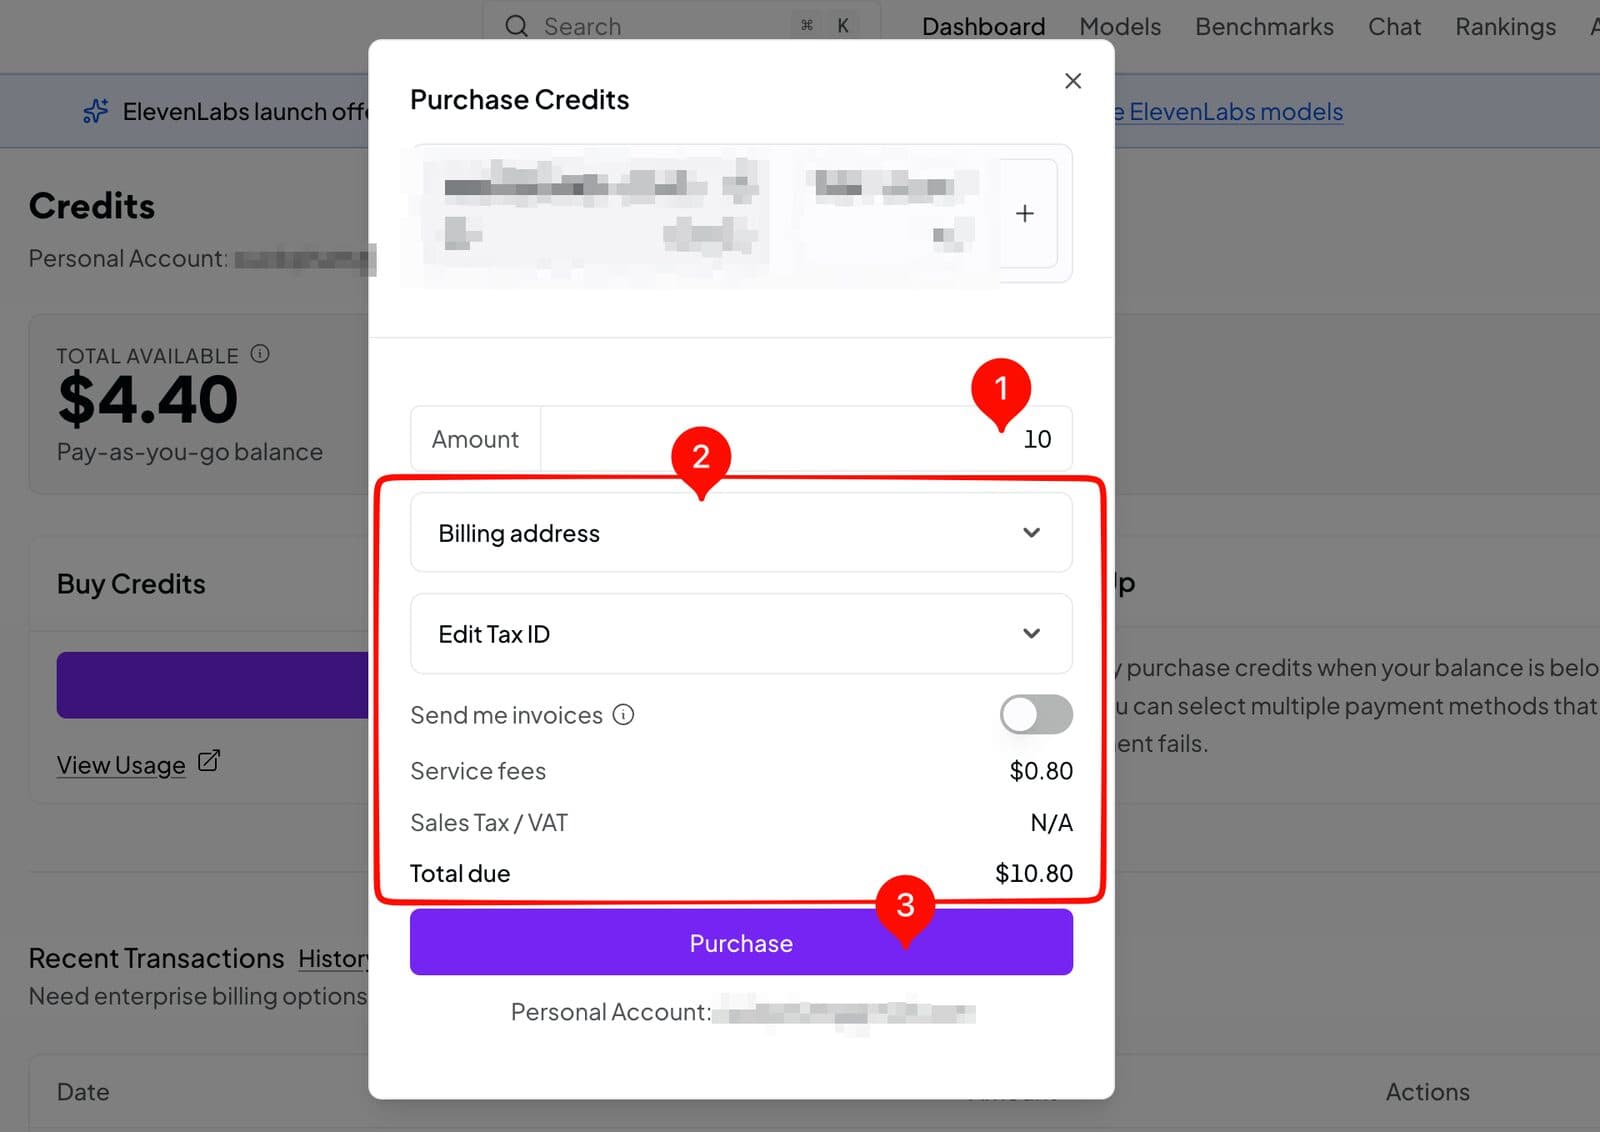The width and height of the screenshot is (1600, 1132).
Task: Open the Rankings tab
Action: coord(1505,26)
